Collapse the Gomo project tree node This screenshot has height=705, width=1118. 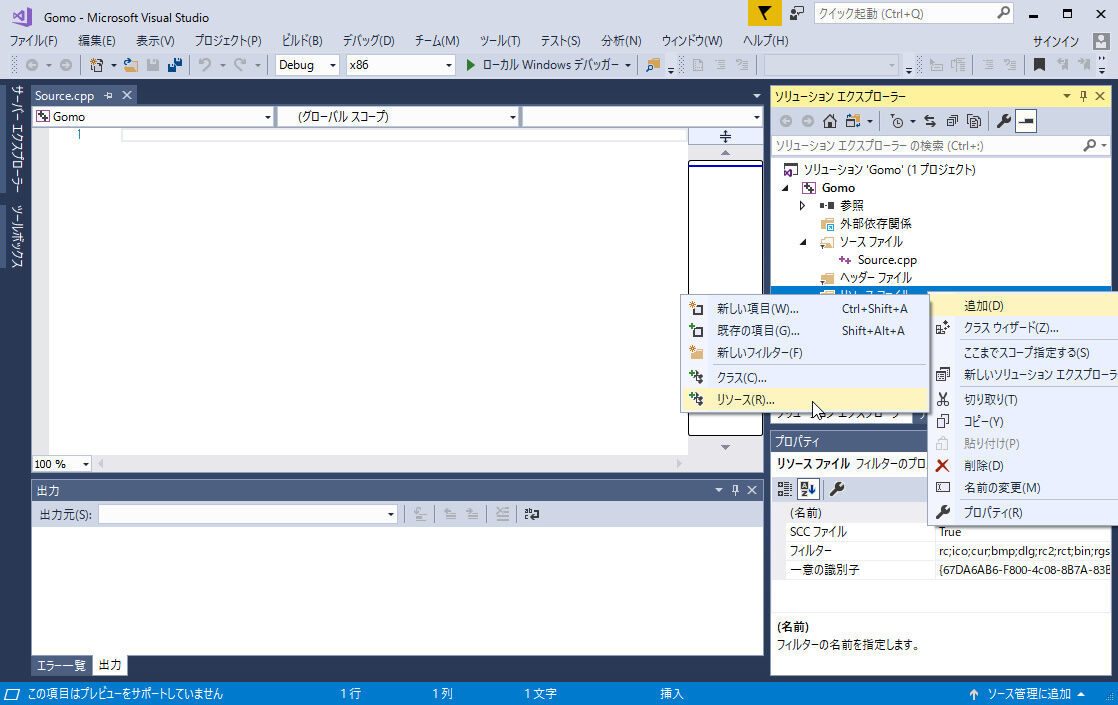click(786, 188)
